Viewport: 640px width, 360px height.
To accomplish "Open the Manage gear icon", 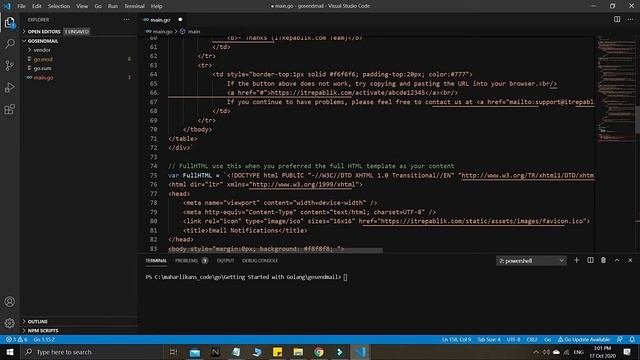I will [x=9, y=323].
